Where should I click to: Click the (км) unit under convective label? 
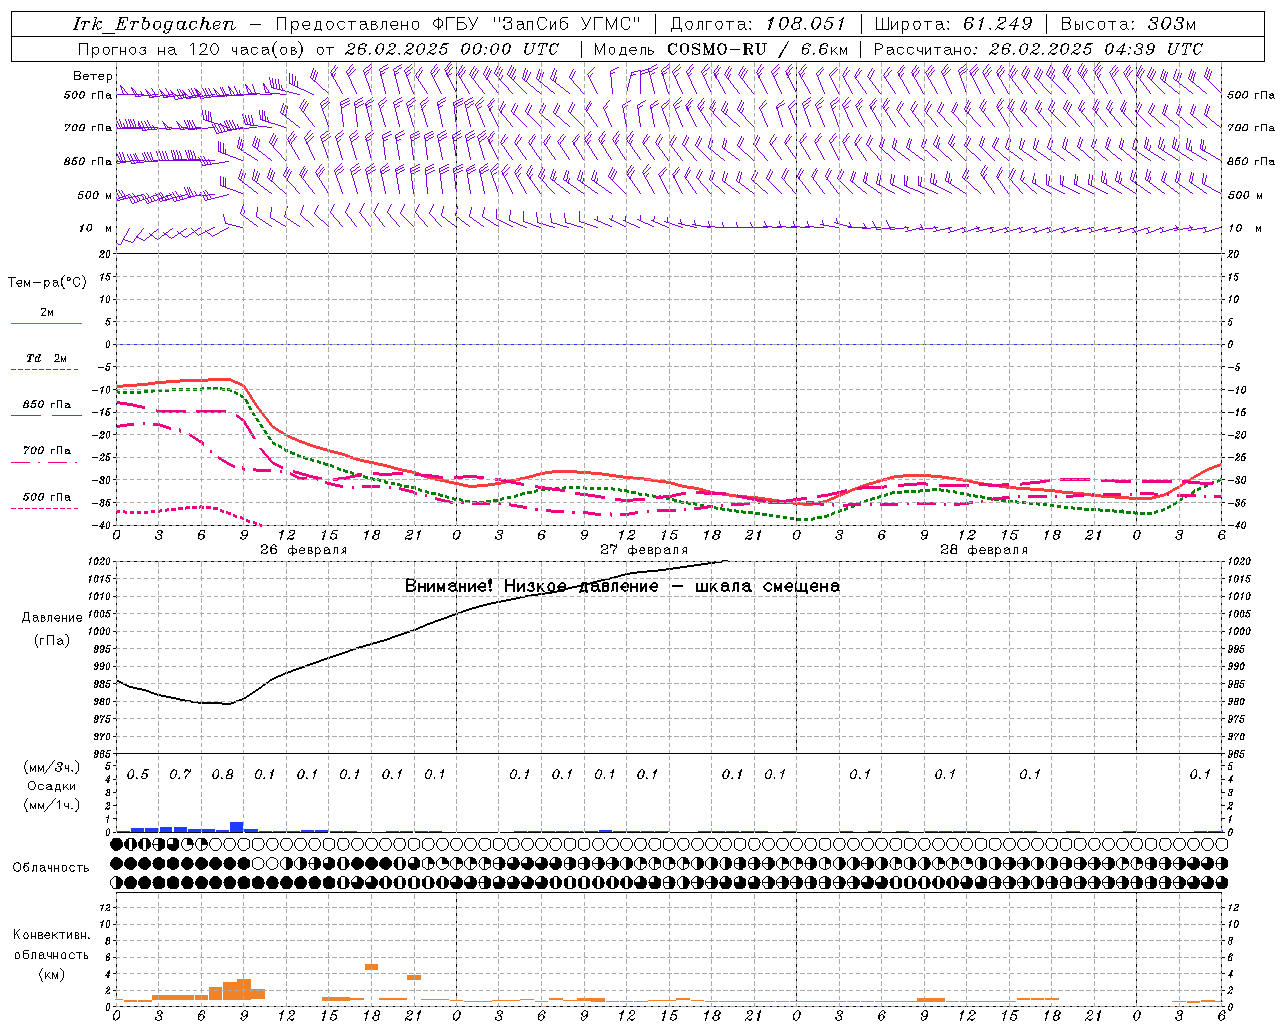click(51, 974)
